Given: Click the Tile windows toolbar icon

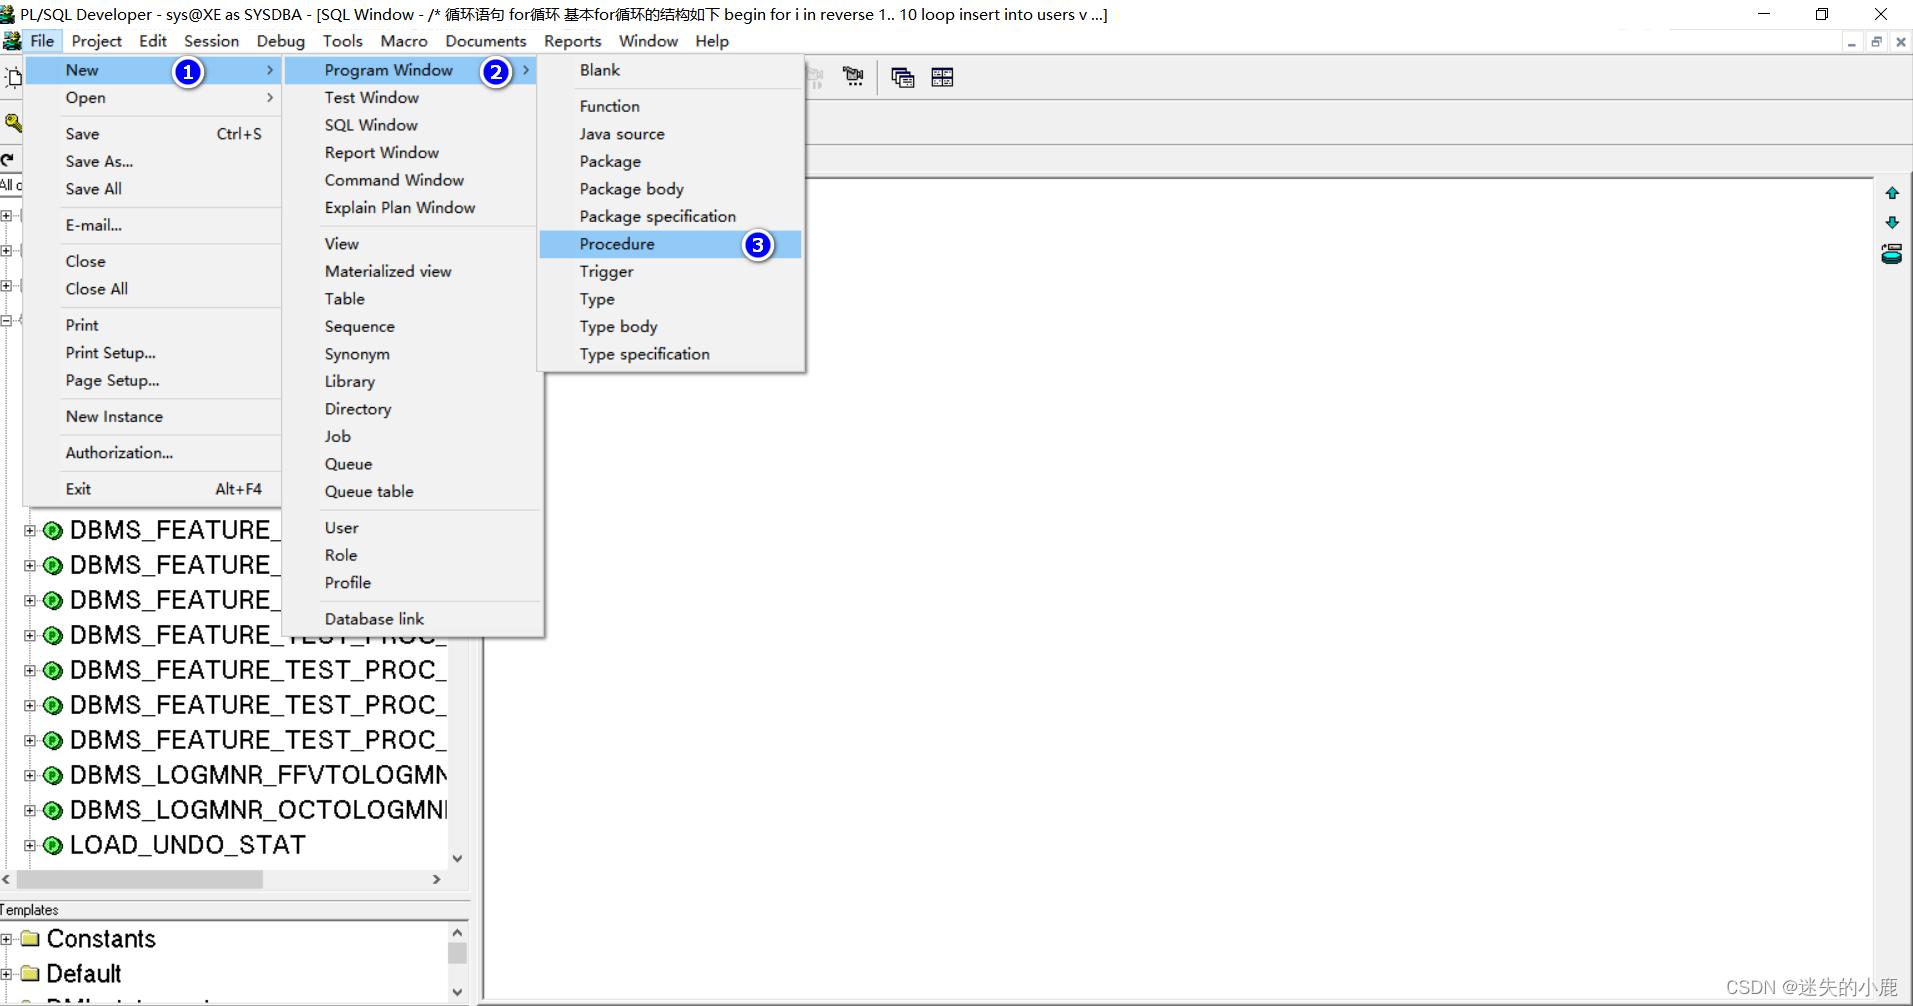Looking at the screenshot, I should pyautogui.click(x=942, y=77).
